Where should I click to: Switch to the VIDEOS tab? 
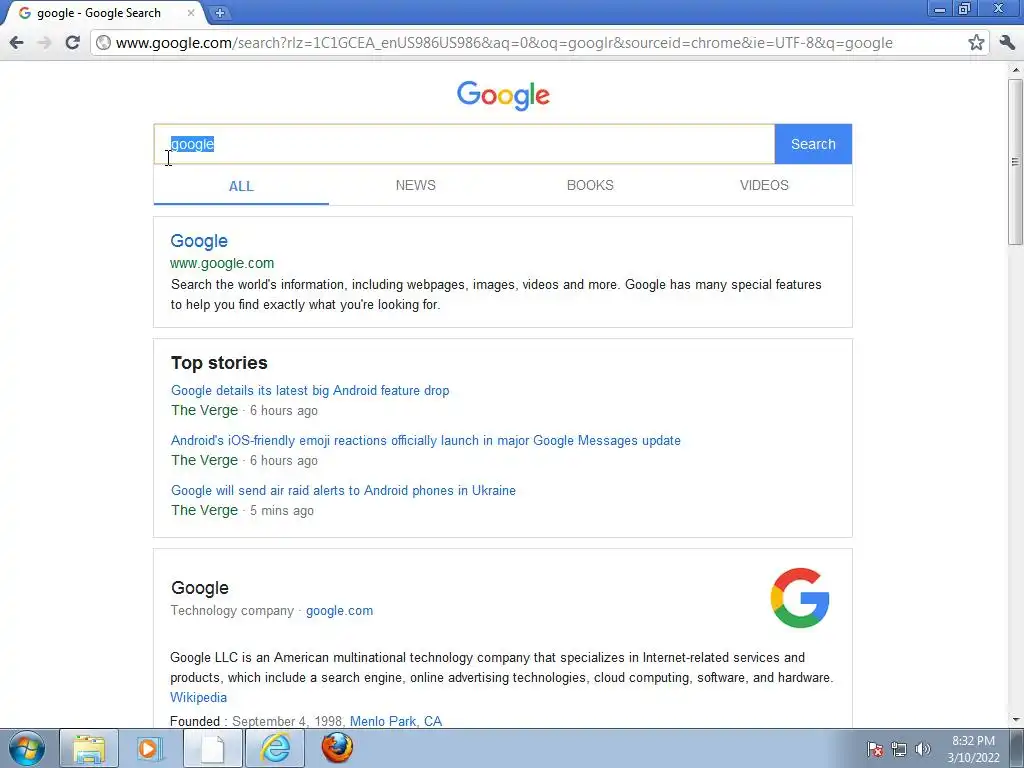(764, 185)
